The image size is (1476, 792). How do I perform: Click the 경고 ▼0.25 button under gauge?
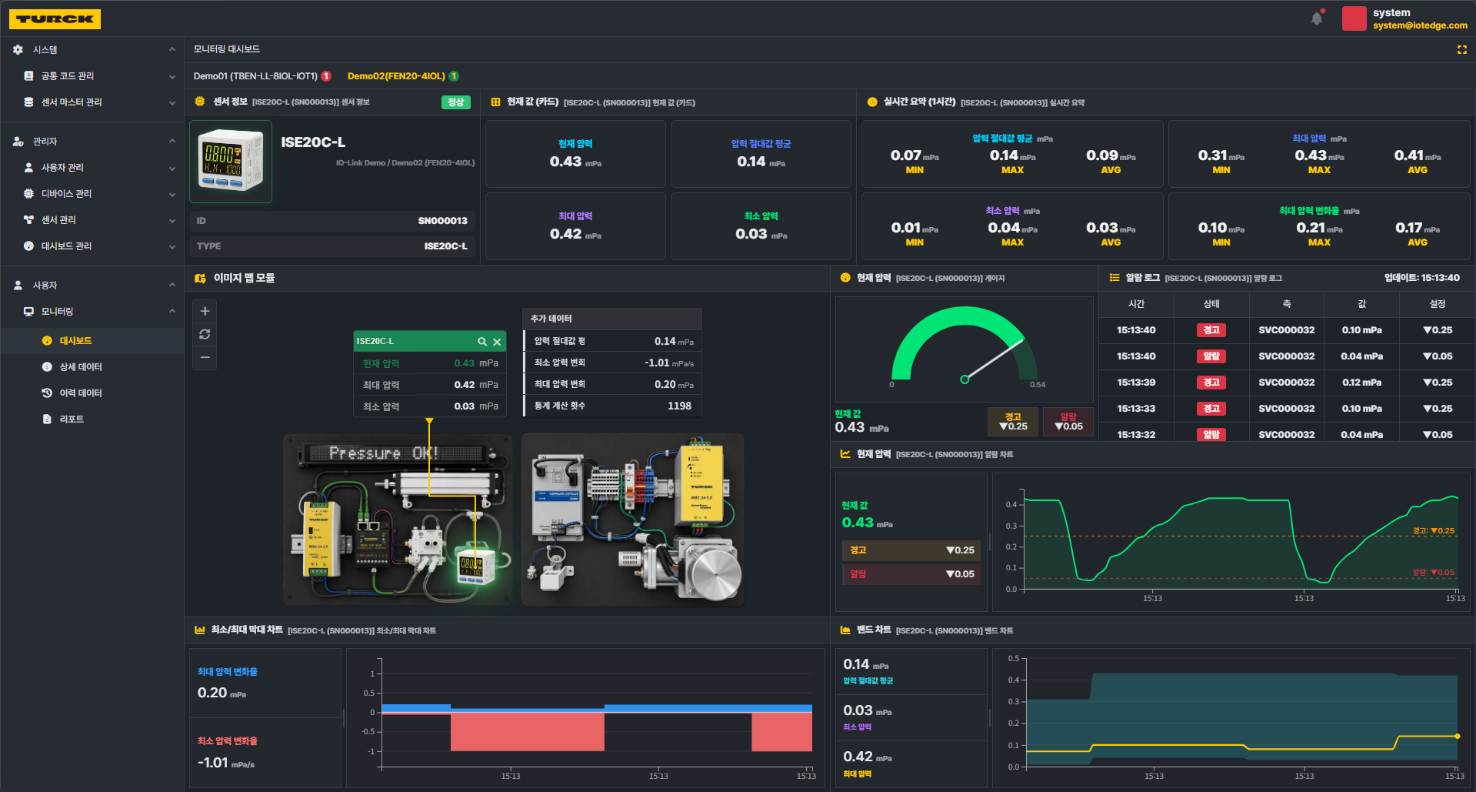1012,421
